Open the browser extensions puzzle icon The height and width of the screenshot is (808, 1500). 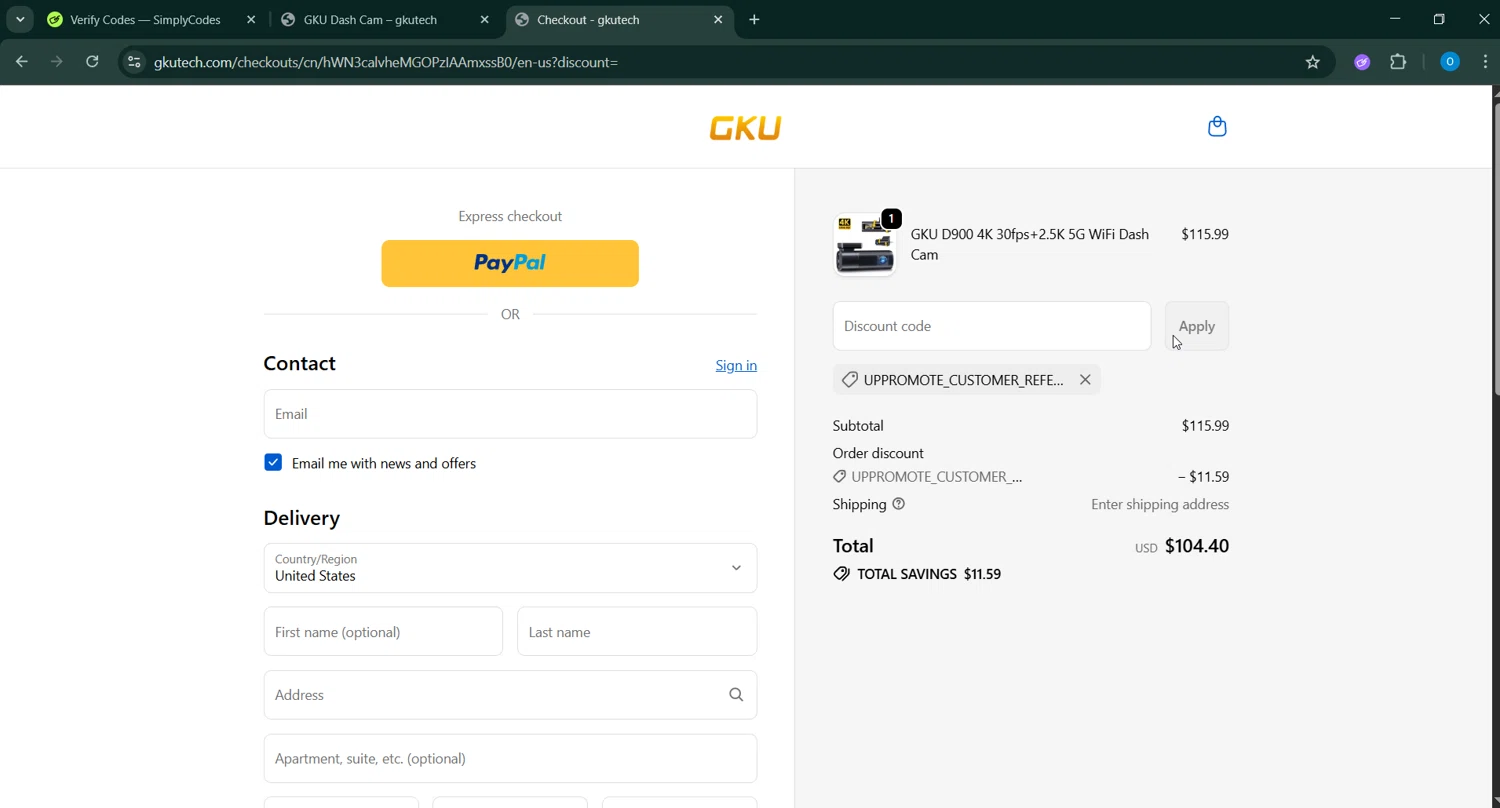coord(1398,62)
